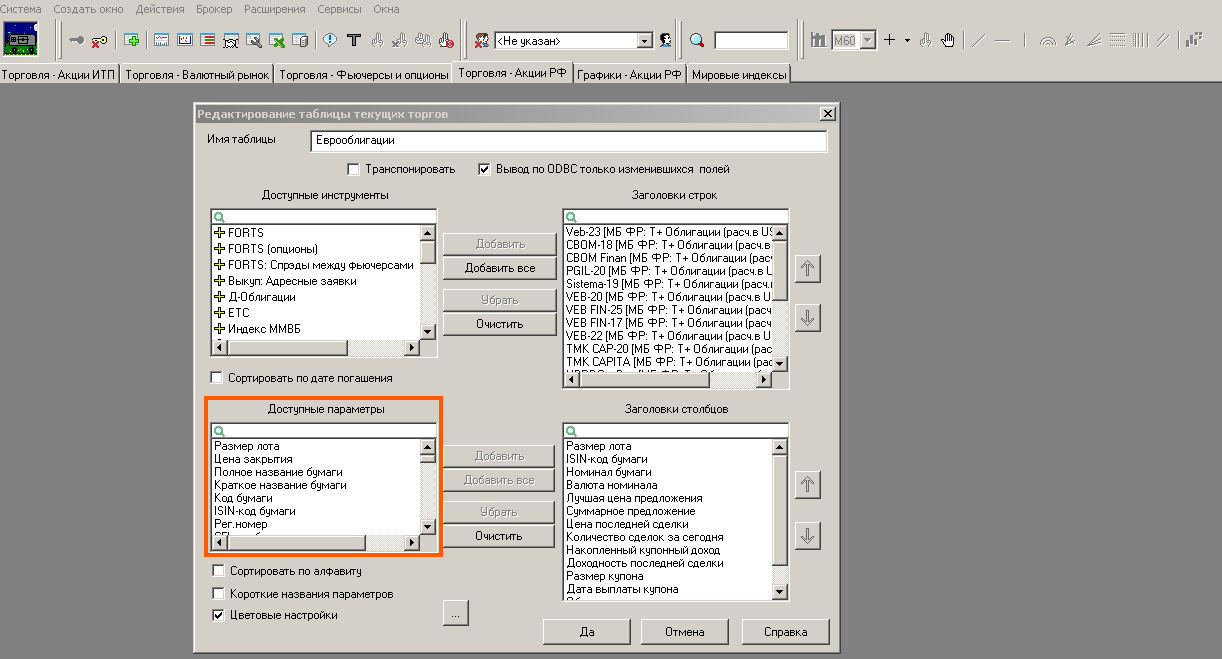Open the <Не указан> client dropdown
The image size is (1222, 659).
[645, 41]
